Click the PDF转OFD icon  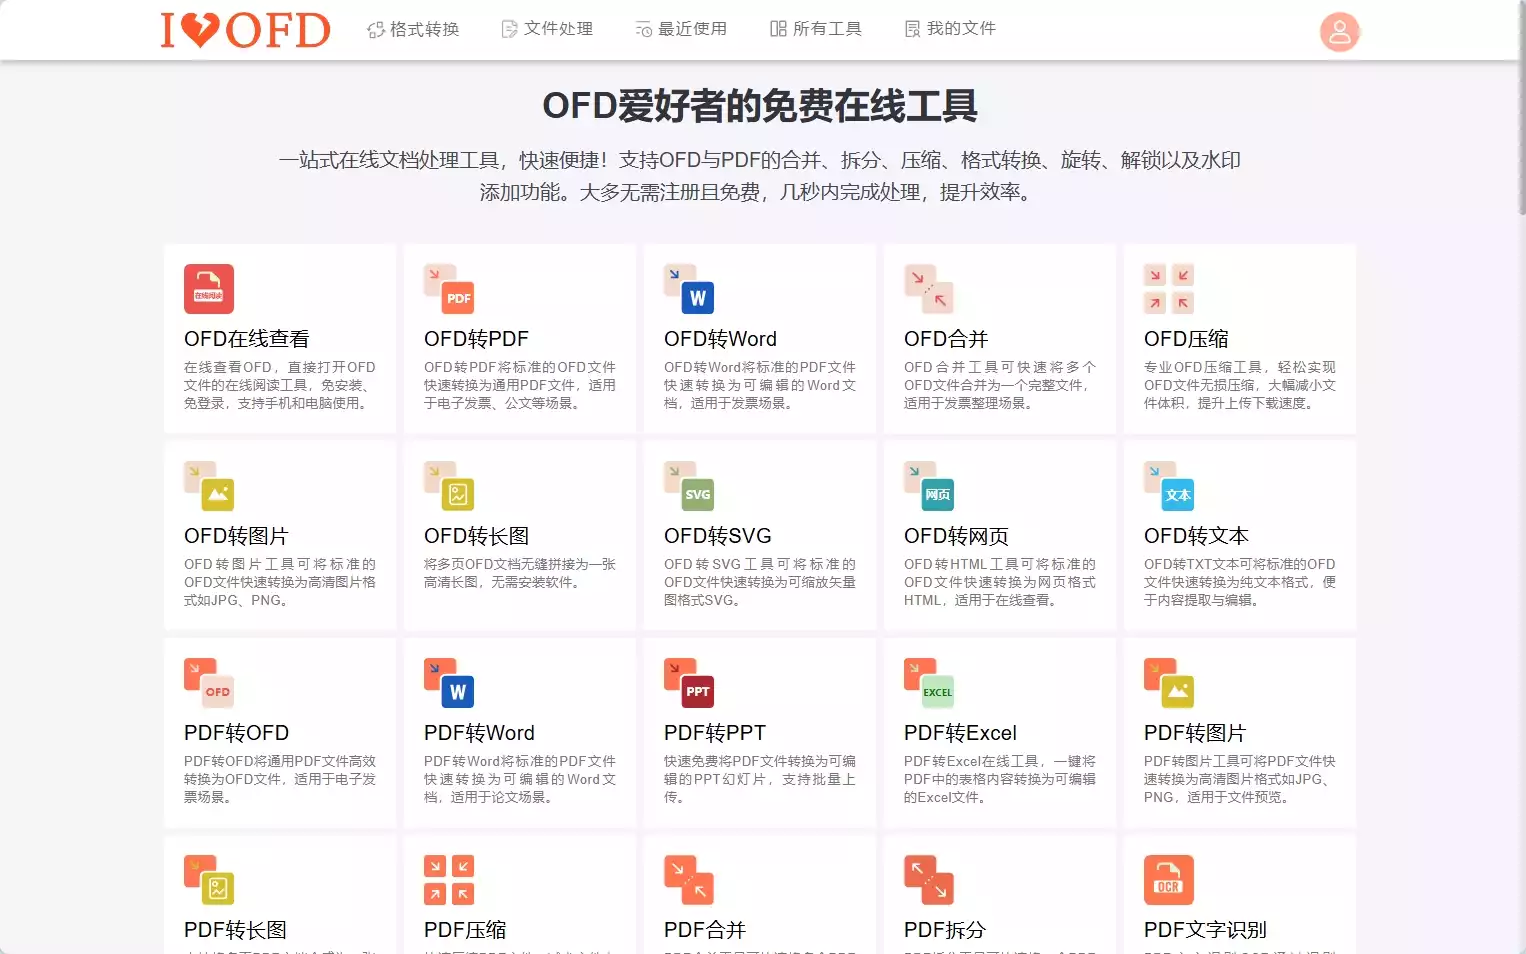pyautogui.click(x=209, y=683)
